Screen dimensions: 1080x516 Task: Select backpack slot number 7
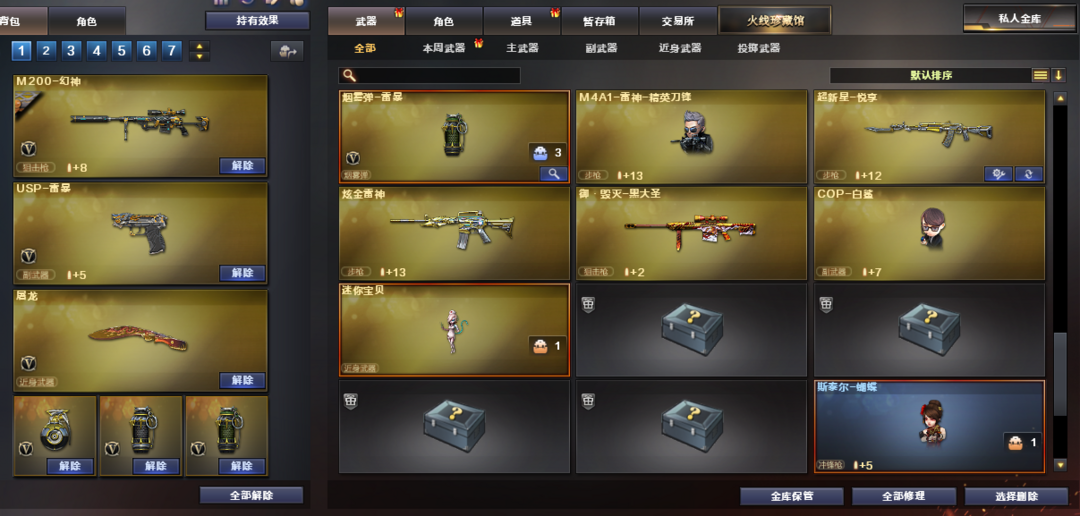(x=172, y=51)
